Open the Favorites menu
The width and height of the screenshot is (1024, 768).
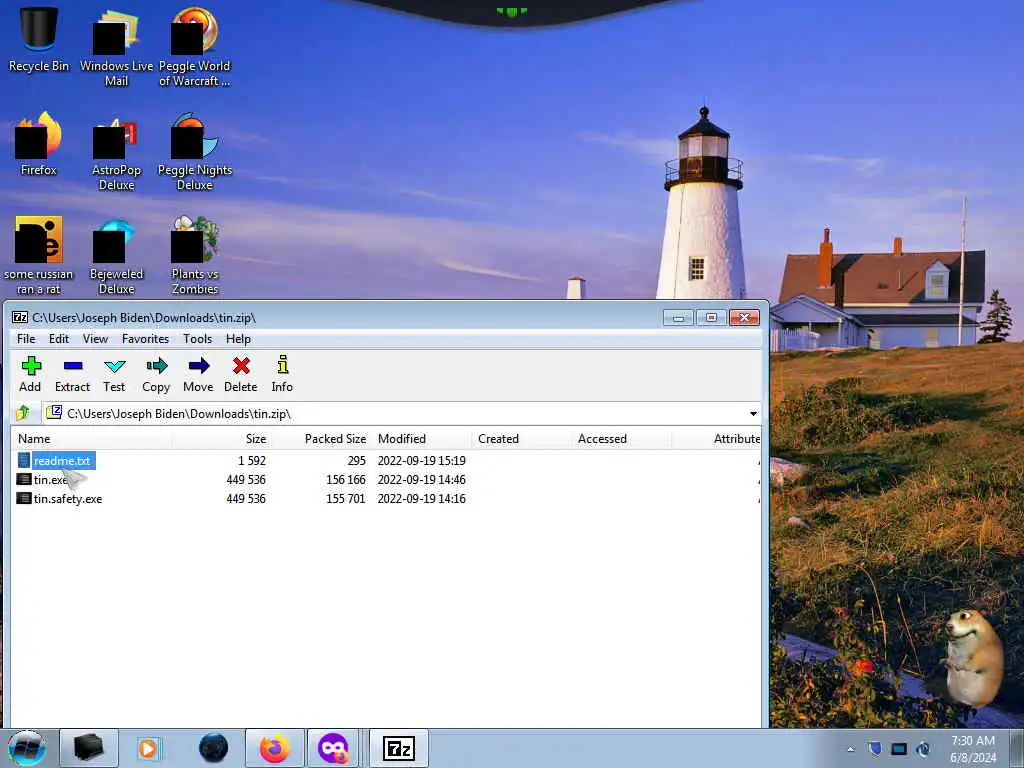click(146, 338)
